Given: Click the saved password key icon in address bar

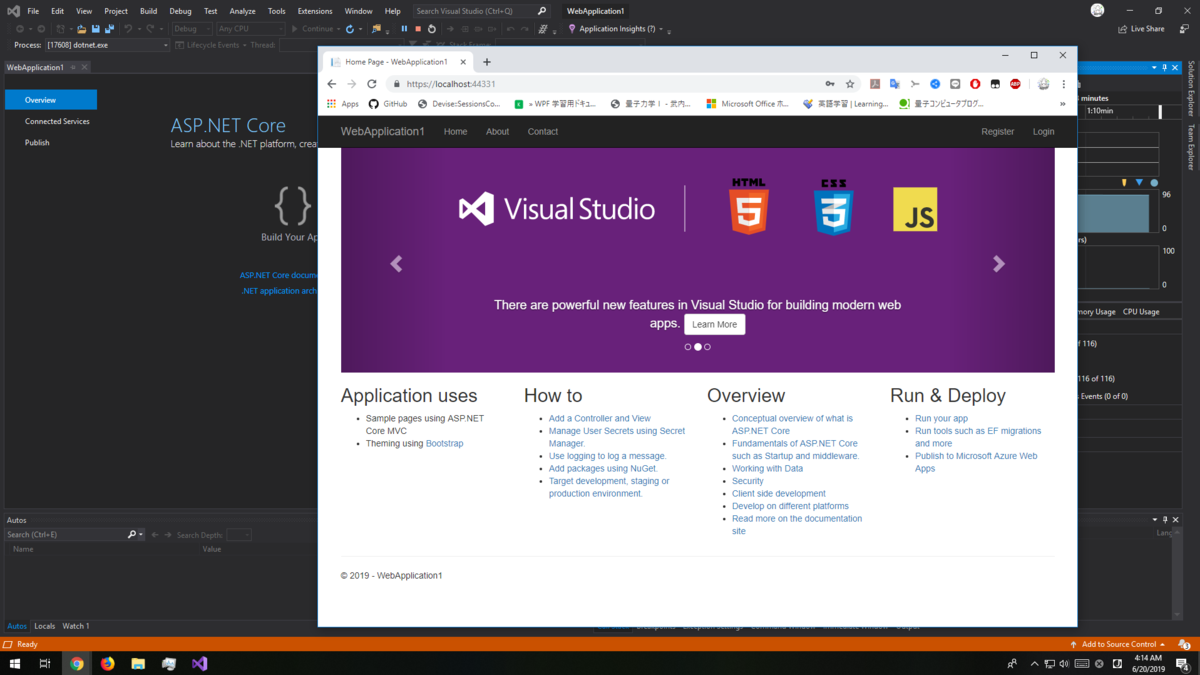Looking at the screenshot, I should coord(830,84).
